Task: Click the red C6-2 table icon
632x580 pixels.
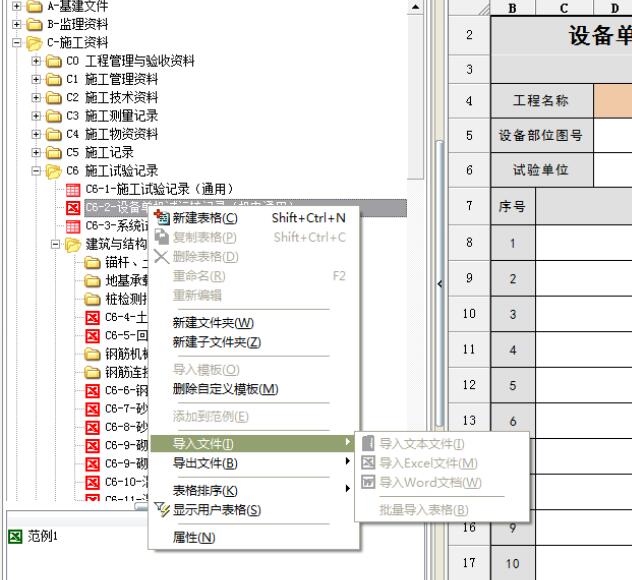Action: pyautogui.click(x=73, y=208)
